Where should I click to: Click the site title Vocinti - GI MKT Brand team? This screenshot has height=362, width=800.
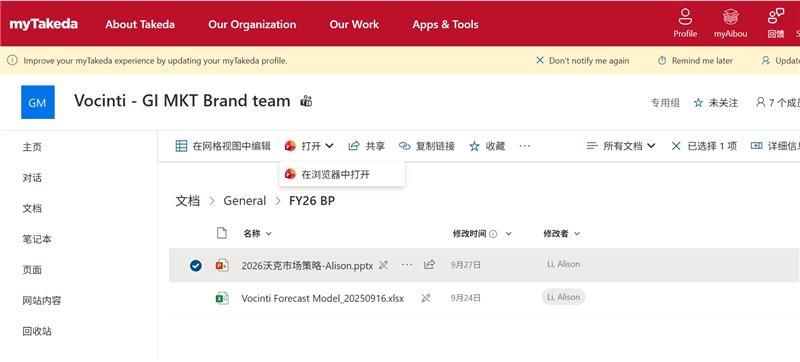pos(182,101)
